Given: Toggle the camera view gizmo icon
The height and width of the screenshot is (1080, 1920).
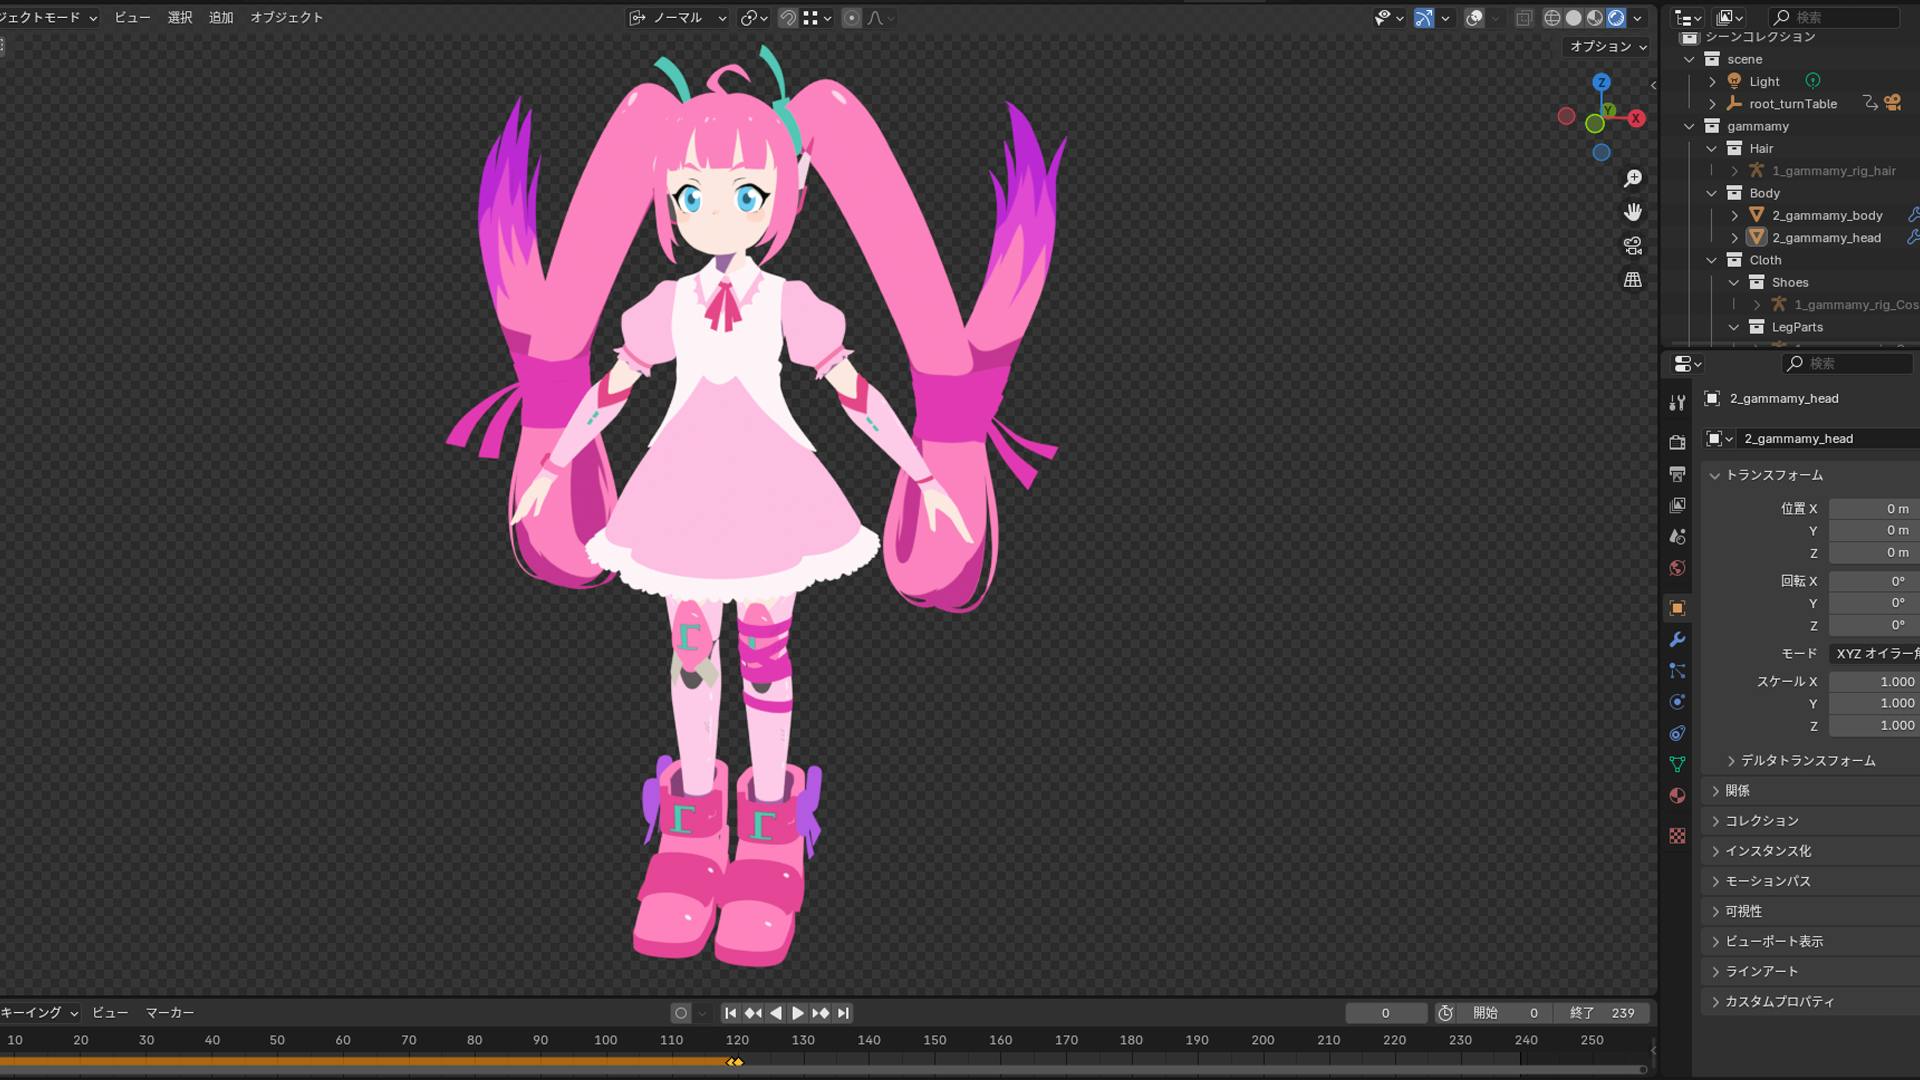Looking at the screenshot, I should 1633,246.
